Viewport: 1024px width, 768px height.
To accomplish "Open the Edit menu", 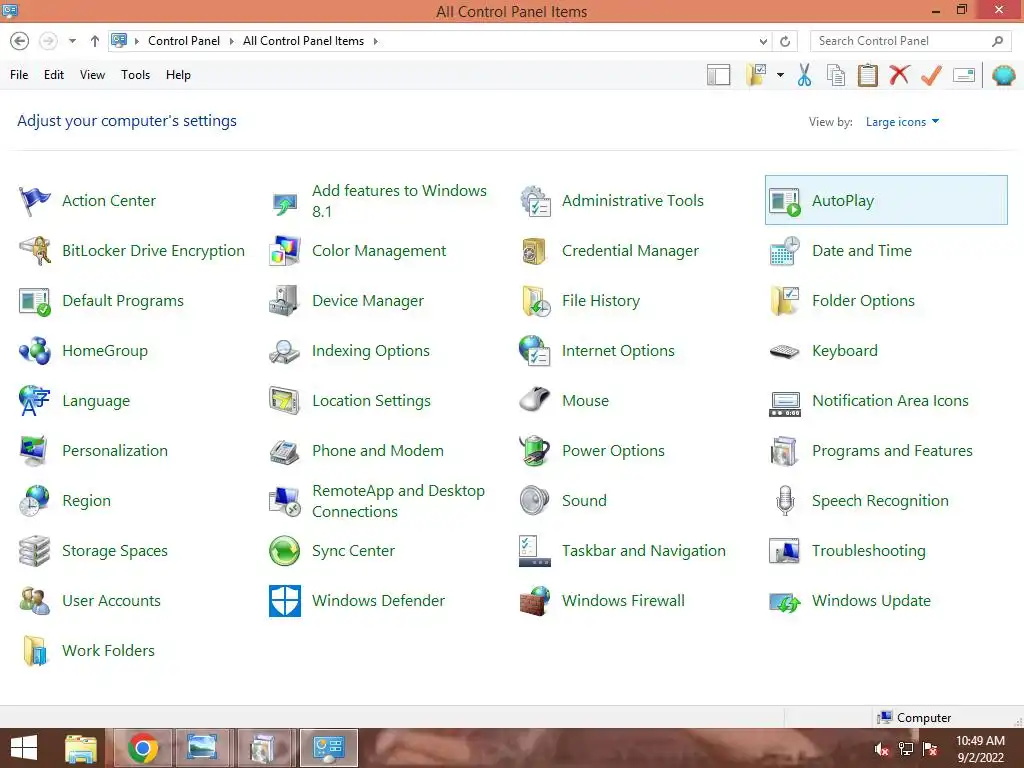I will [x=54, y=75].
